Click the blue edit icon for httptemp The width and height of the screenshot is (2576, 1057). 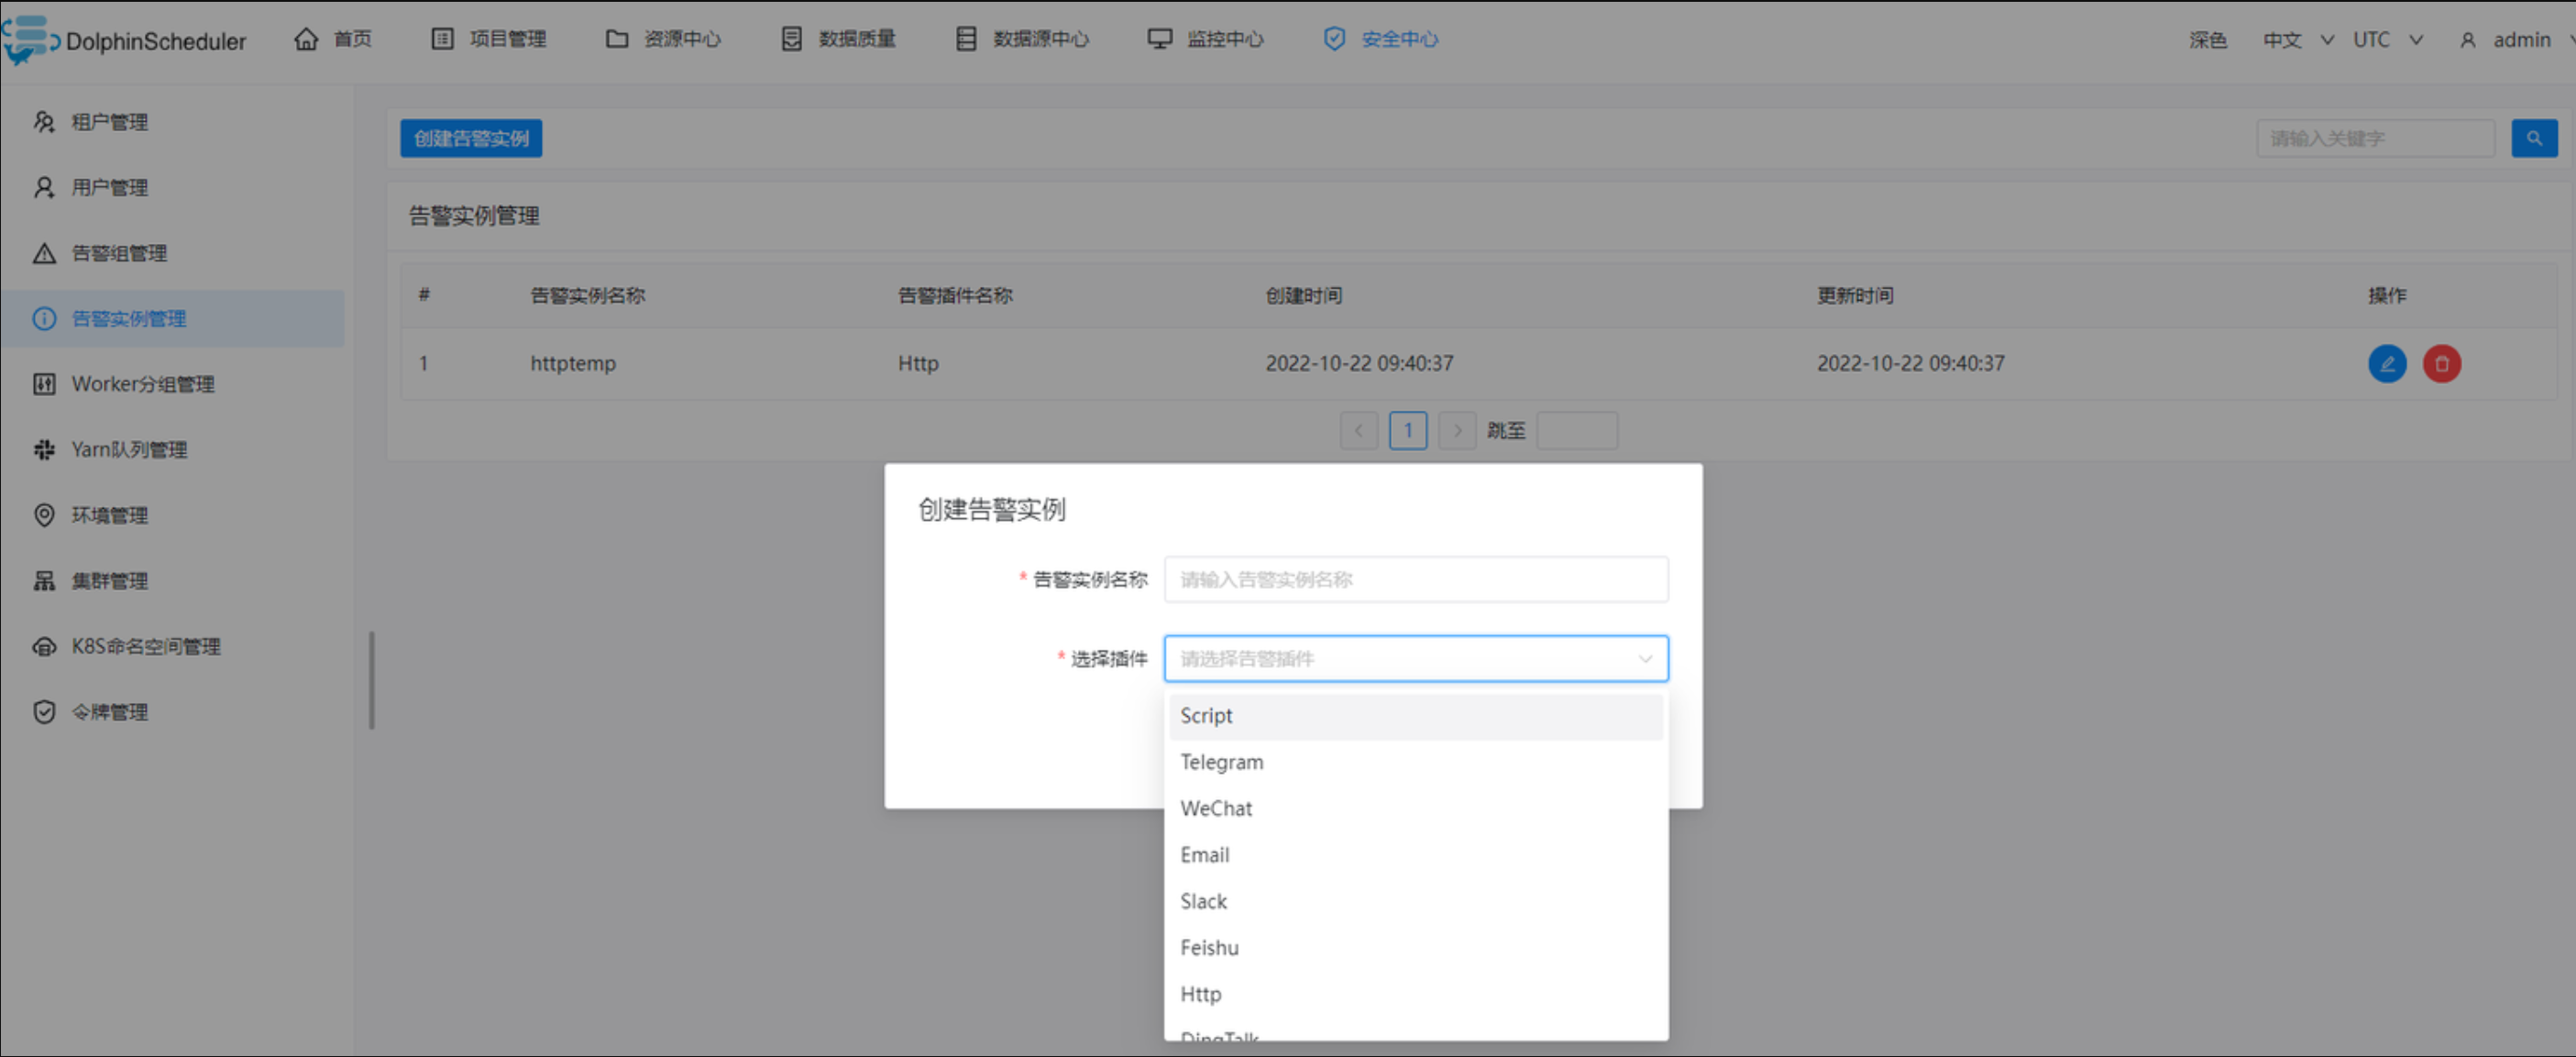(x=2386, y=363)
